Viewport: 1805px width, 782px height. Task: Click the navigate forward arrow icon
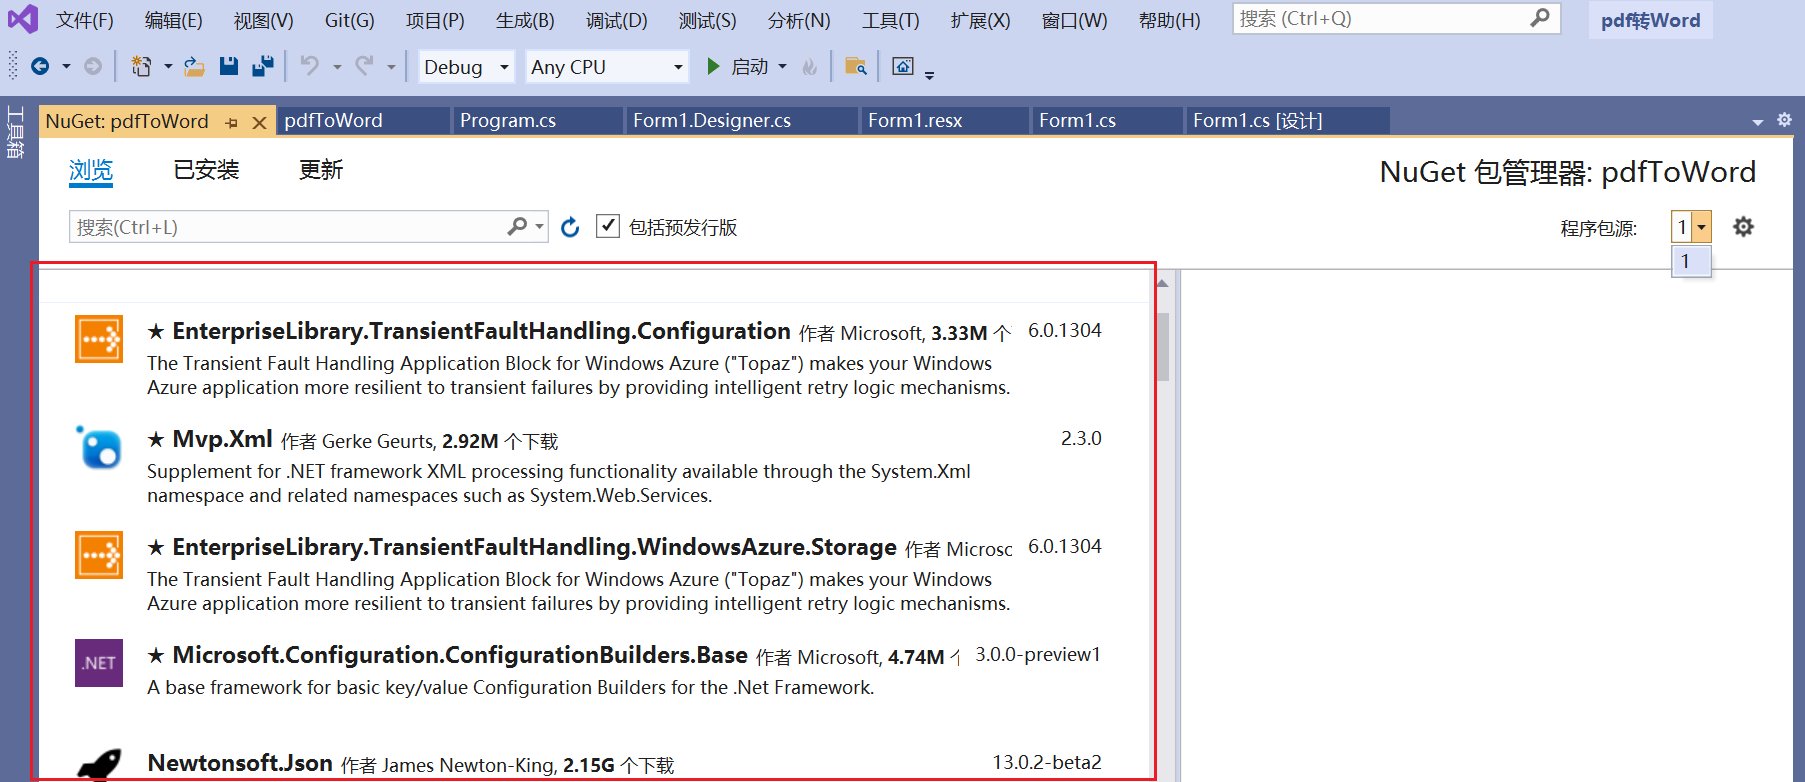(x=92, y=66)
